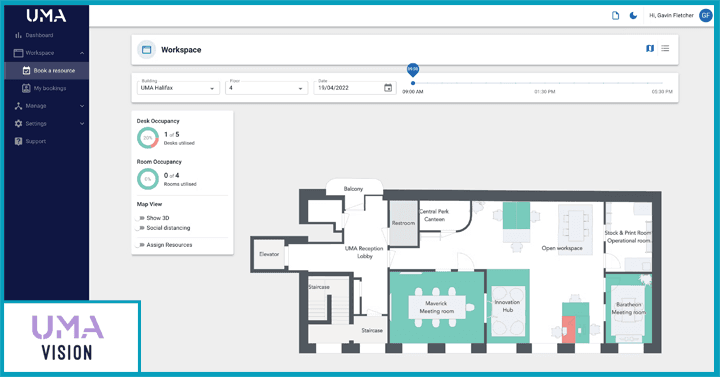Expand the Settings sidebar section
Image resolution: width=720 pixels, height=377 pixels.
[x=47, y=124]
